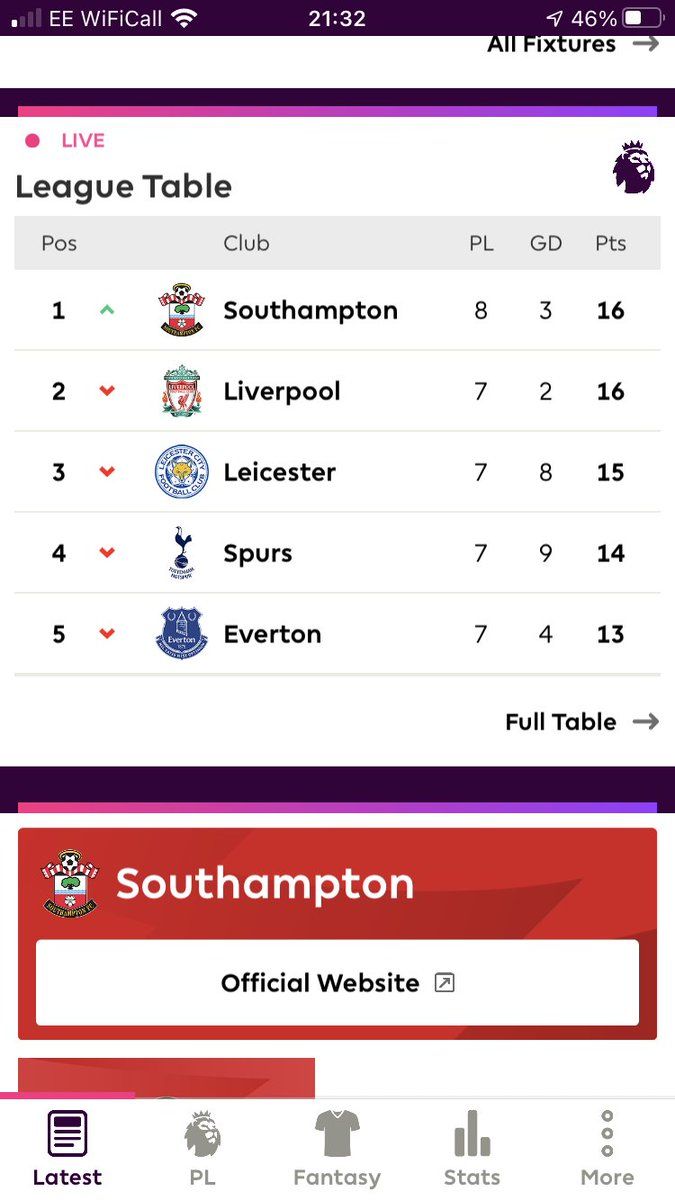Select the Liverpool table row name

(x=282, y=391)
